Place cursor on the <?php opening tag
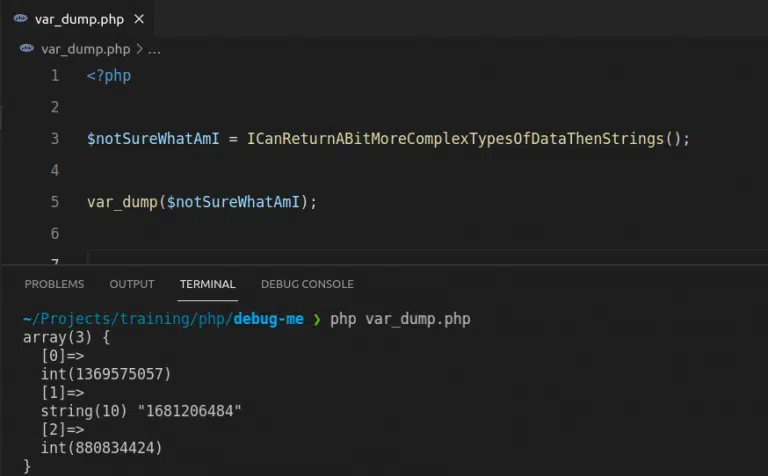The image size is (768, 476). (x=108, y=76)
